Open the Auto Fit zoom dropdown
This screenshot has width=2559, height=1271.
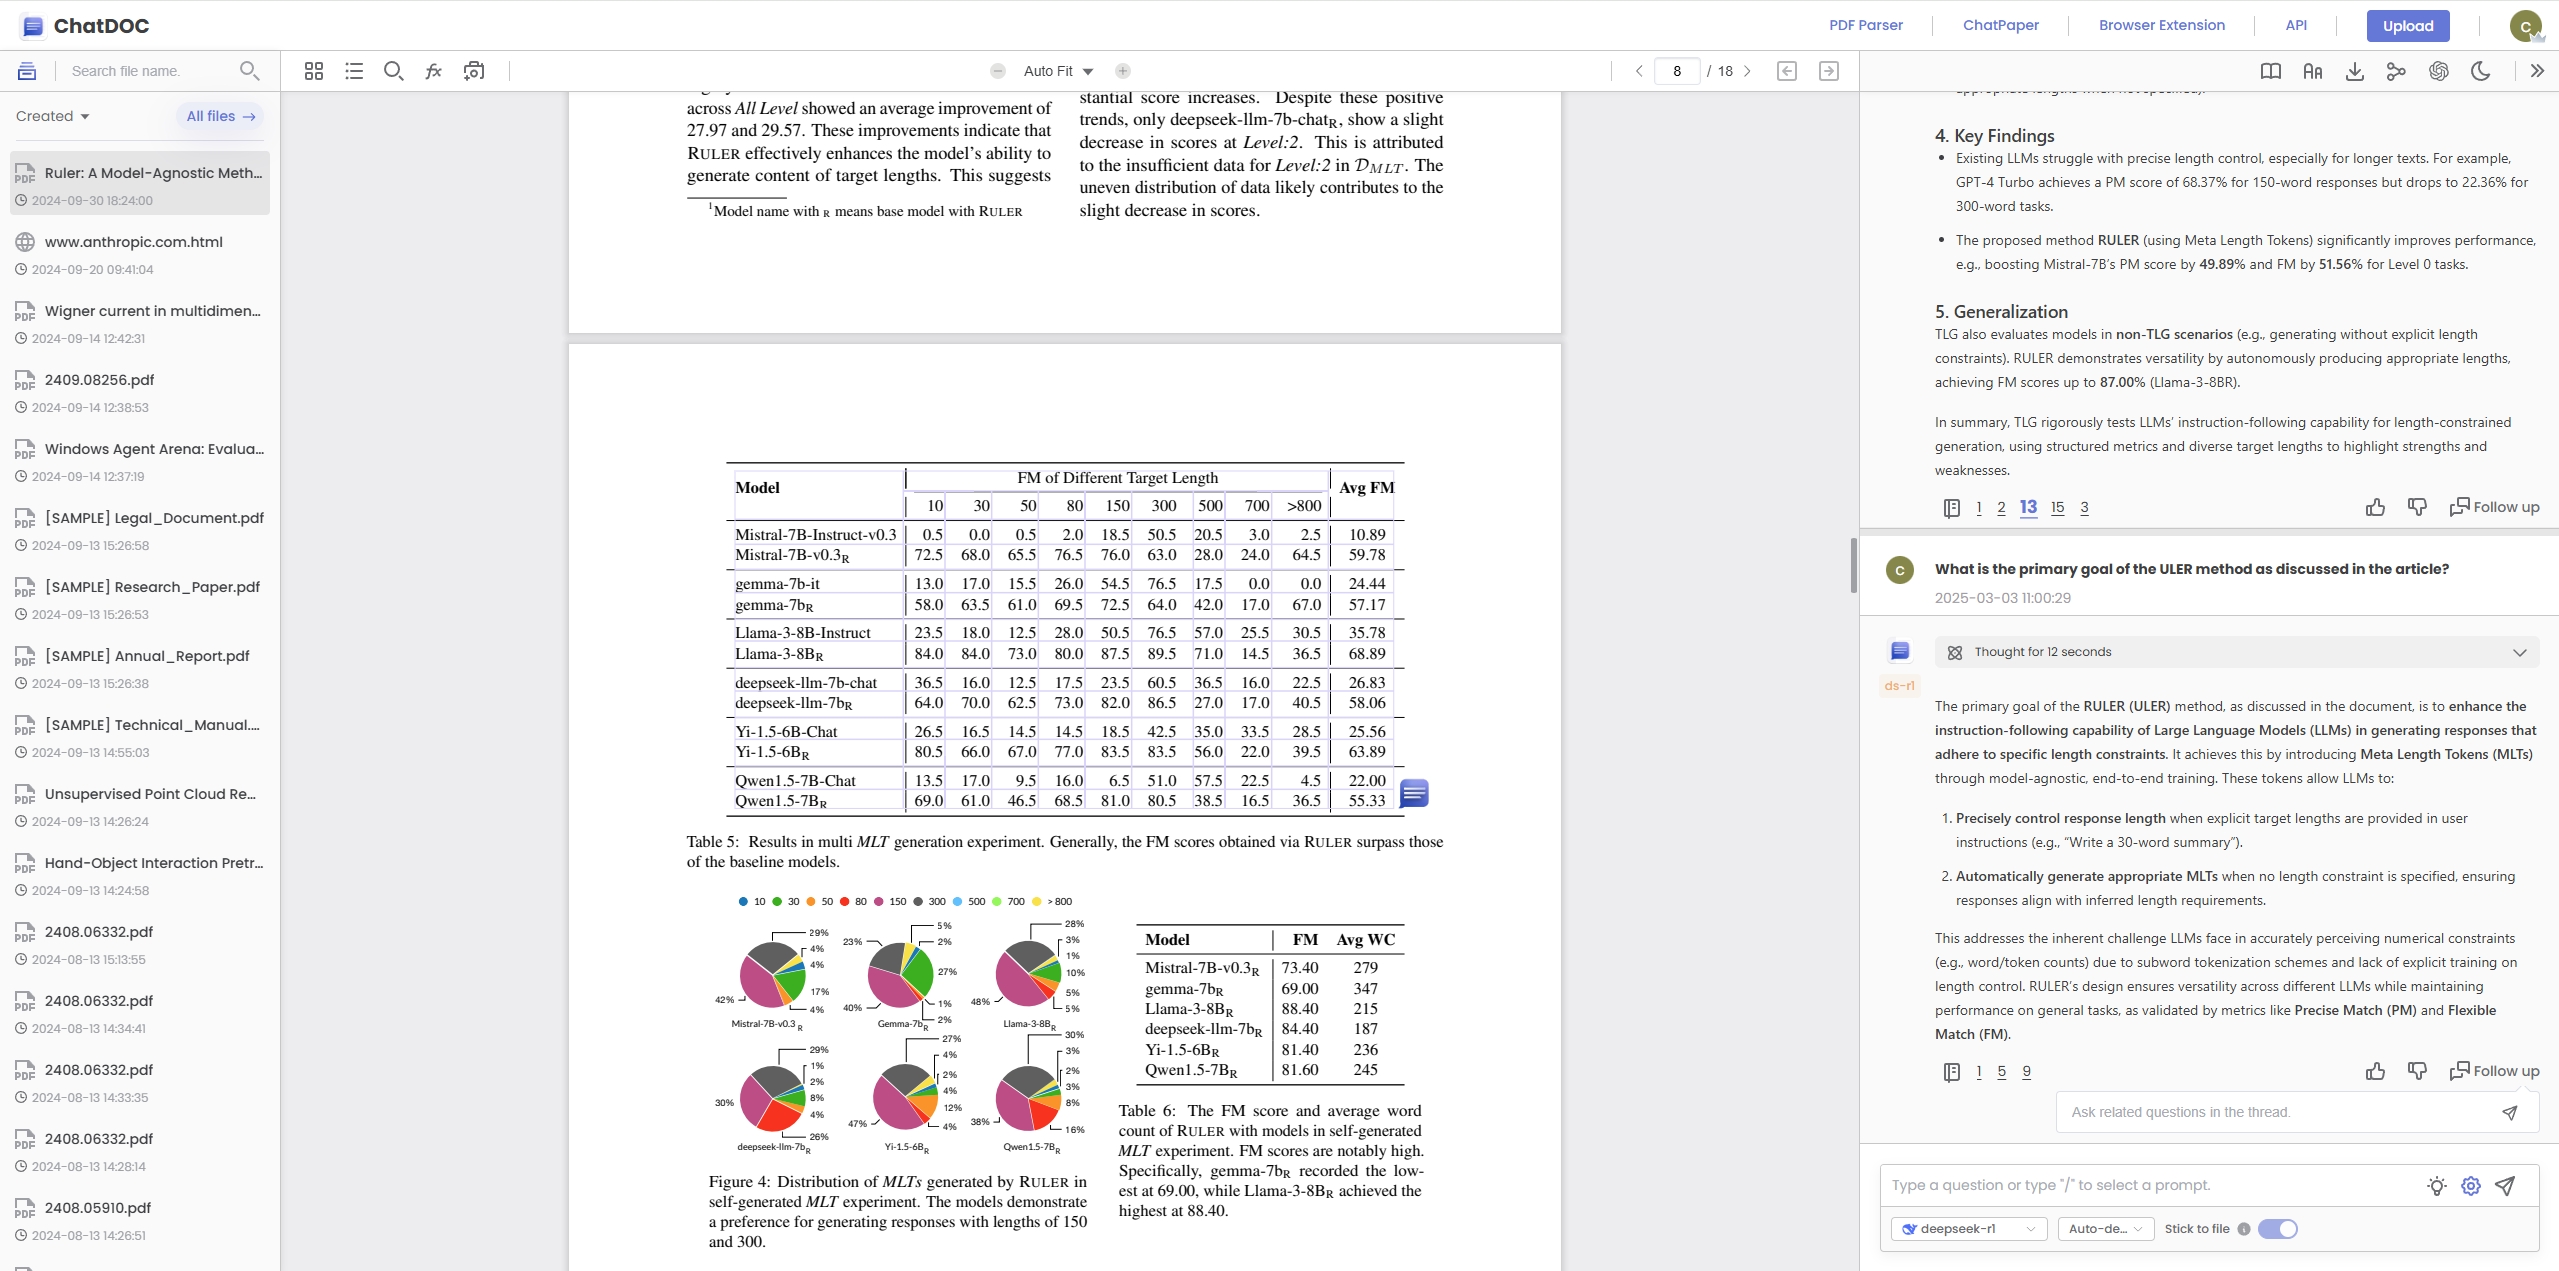tap(1058, 71)
